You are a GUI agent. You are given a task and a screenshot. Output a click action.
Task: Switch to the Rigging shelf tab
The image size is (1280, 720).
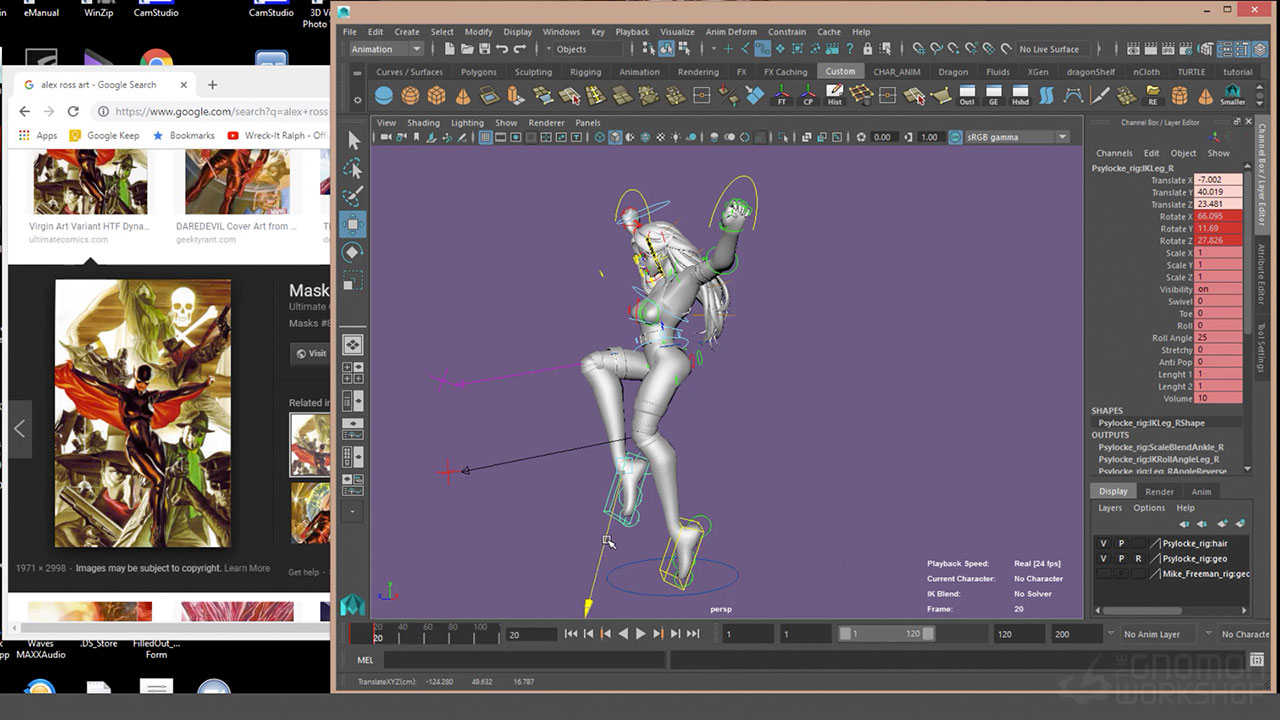(x=585, y=72)
